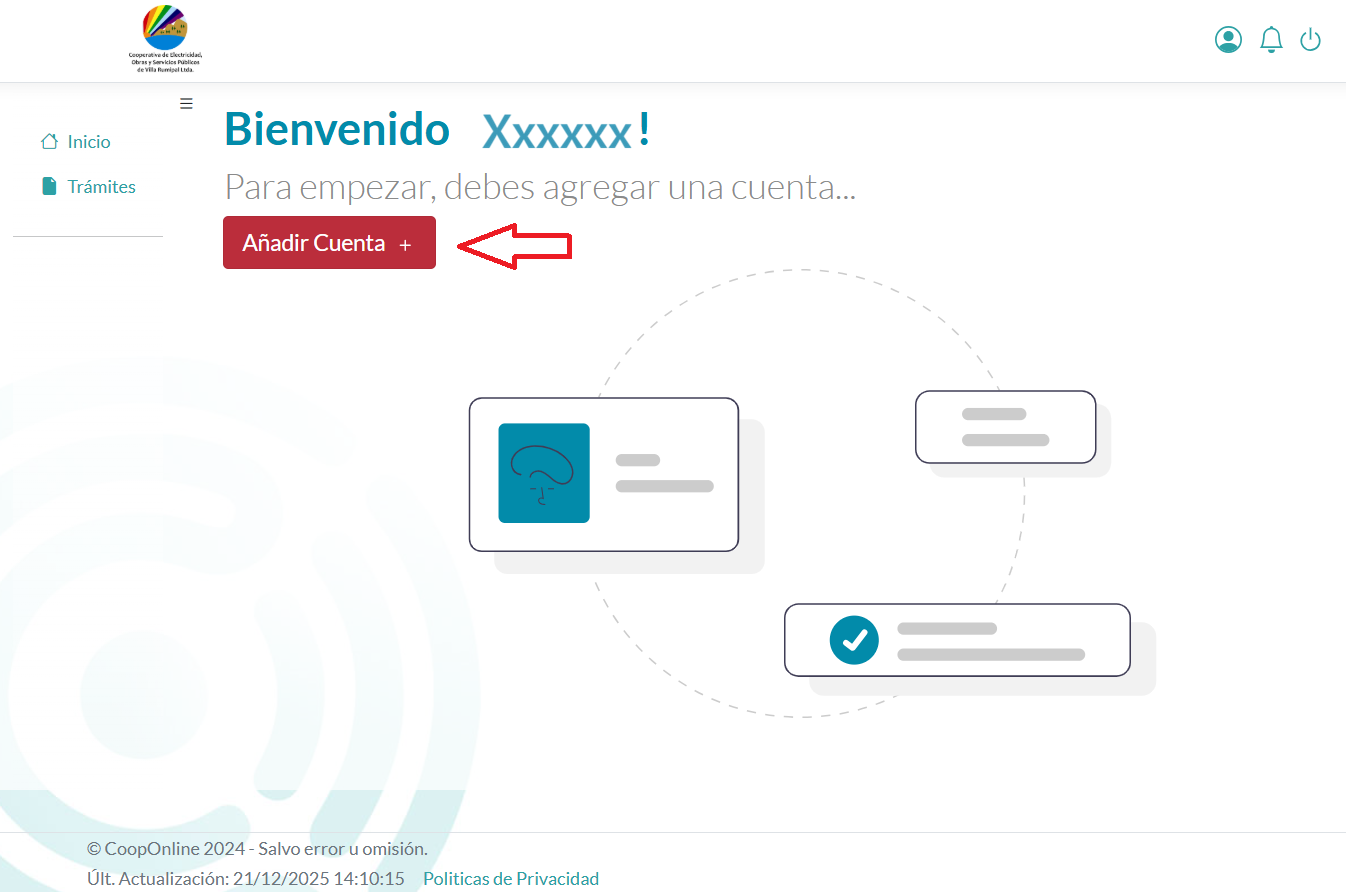The height and width of the screenshot is (892, 1346).
Task: Click the Trámites document icon
Action: 49,187
